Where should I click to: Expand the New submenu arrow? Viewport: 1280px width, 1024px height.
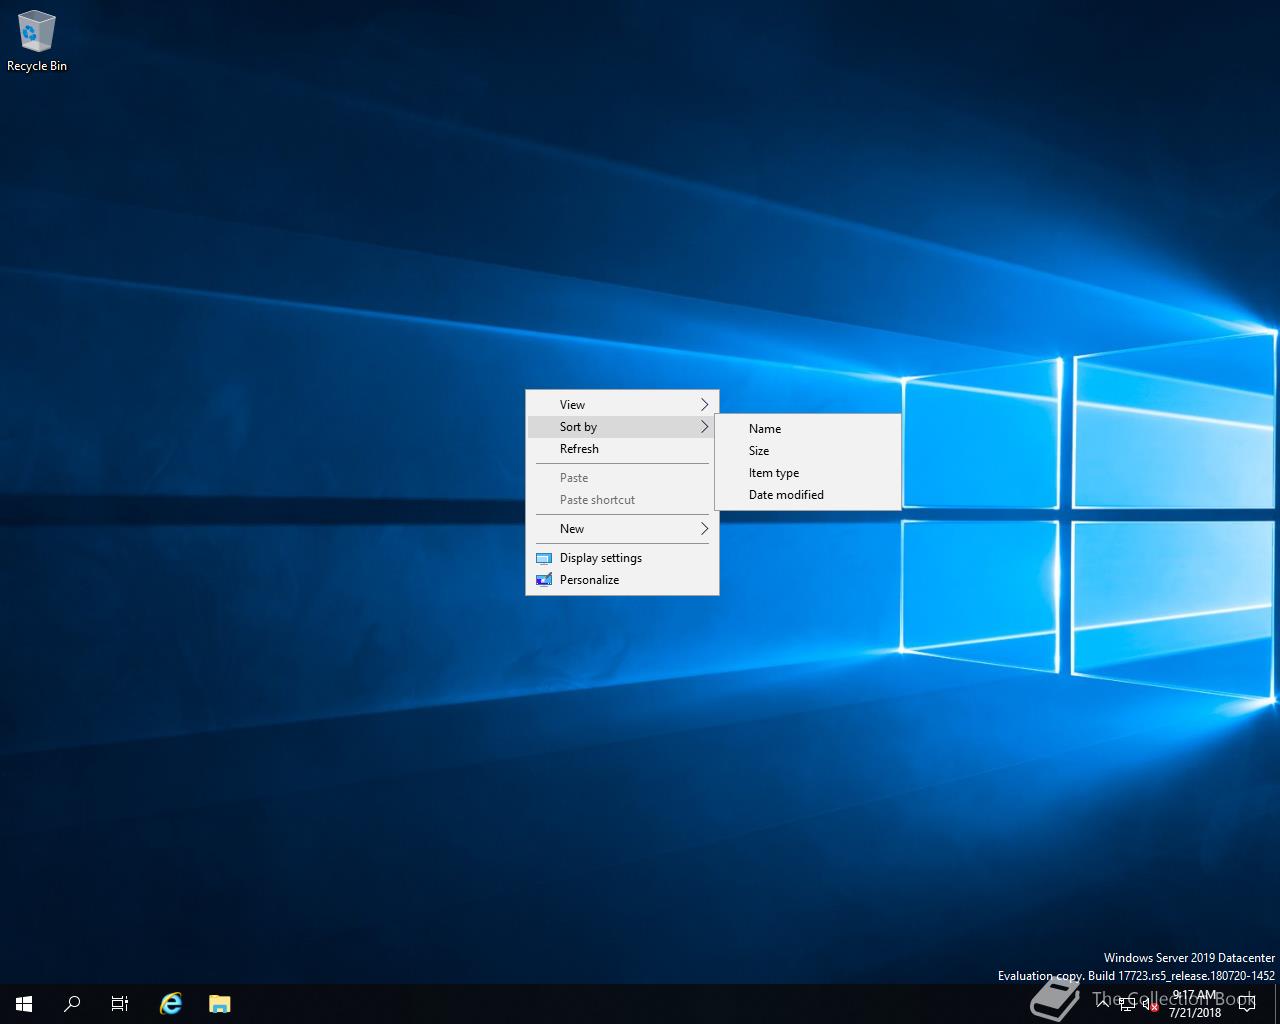704,529
